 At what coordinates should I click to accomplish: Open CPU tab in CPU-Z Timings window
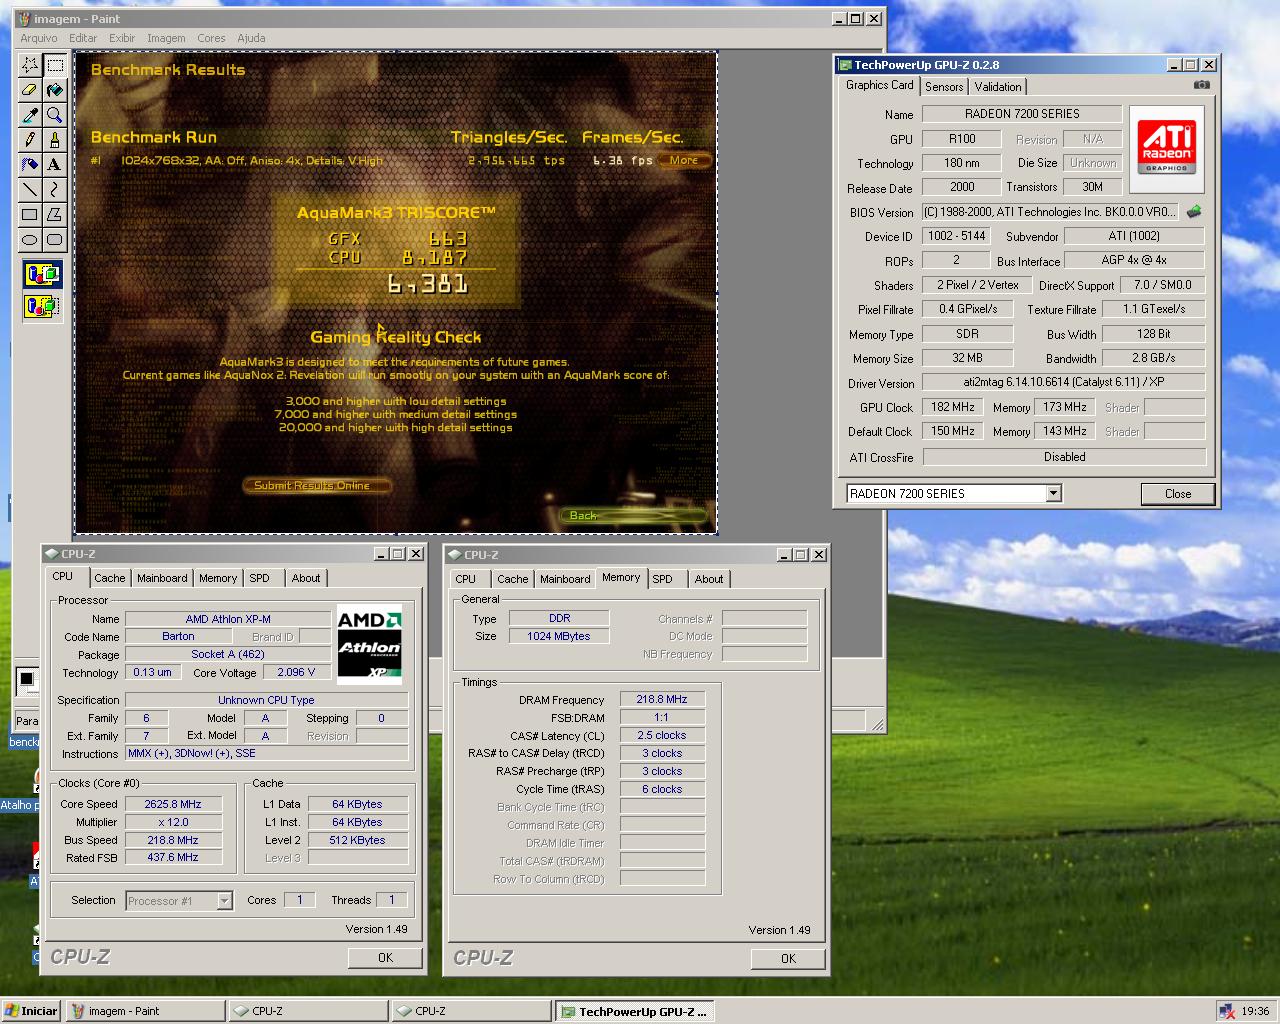click(466, 579)
